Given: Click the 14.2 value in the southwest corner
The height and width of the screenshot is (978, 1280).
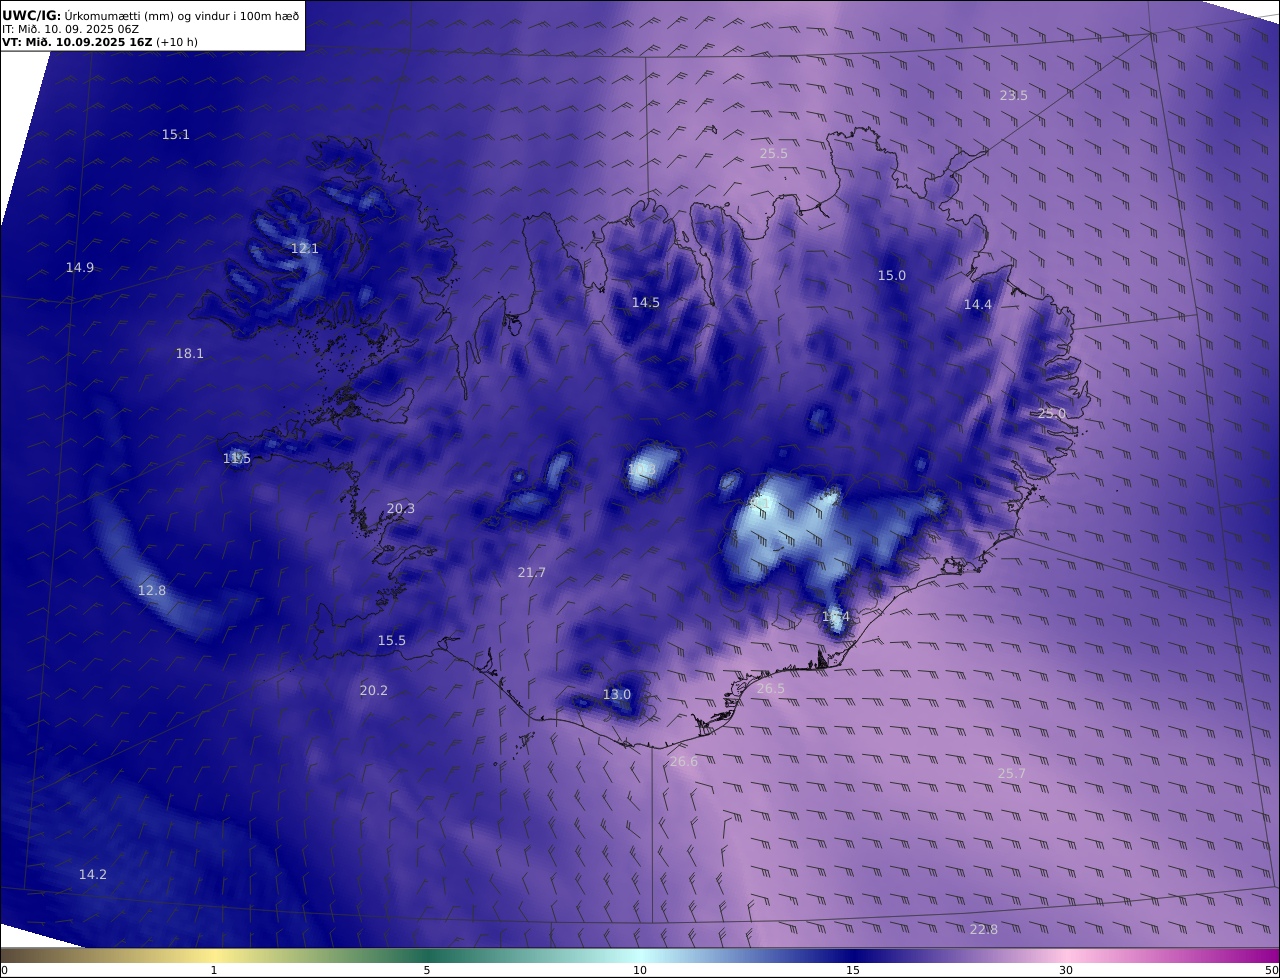Looking at the screenshot, I should 93,874.
